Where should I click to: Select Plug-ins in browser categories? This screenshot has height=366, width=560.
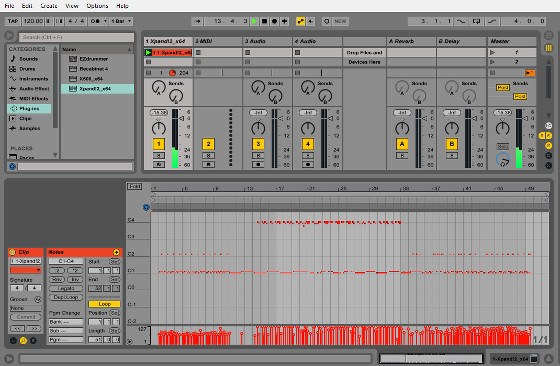pyautogui.click(x=29, y=109)
